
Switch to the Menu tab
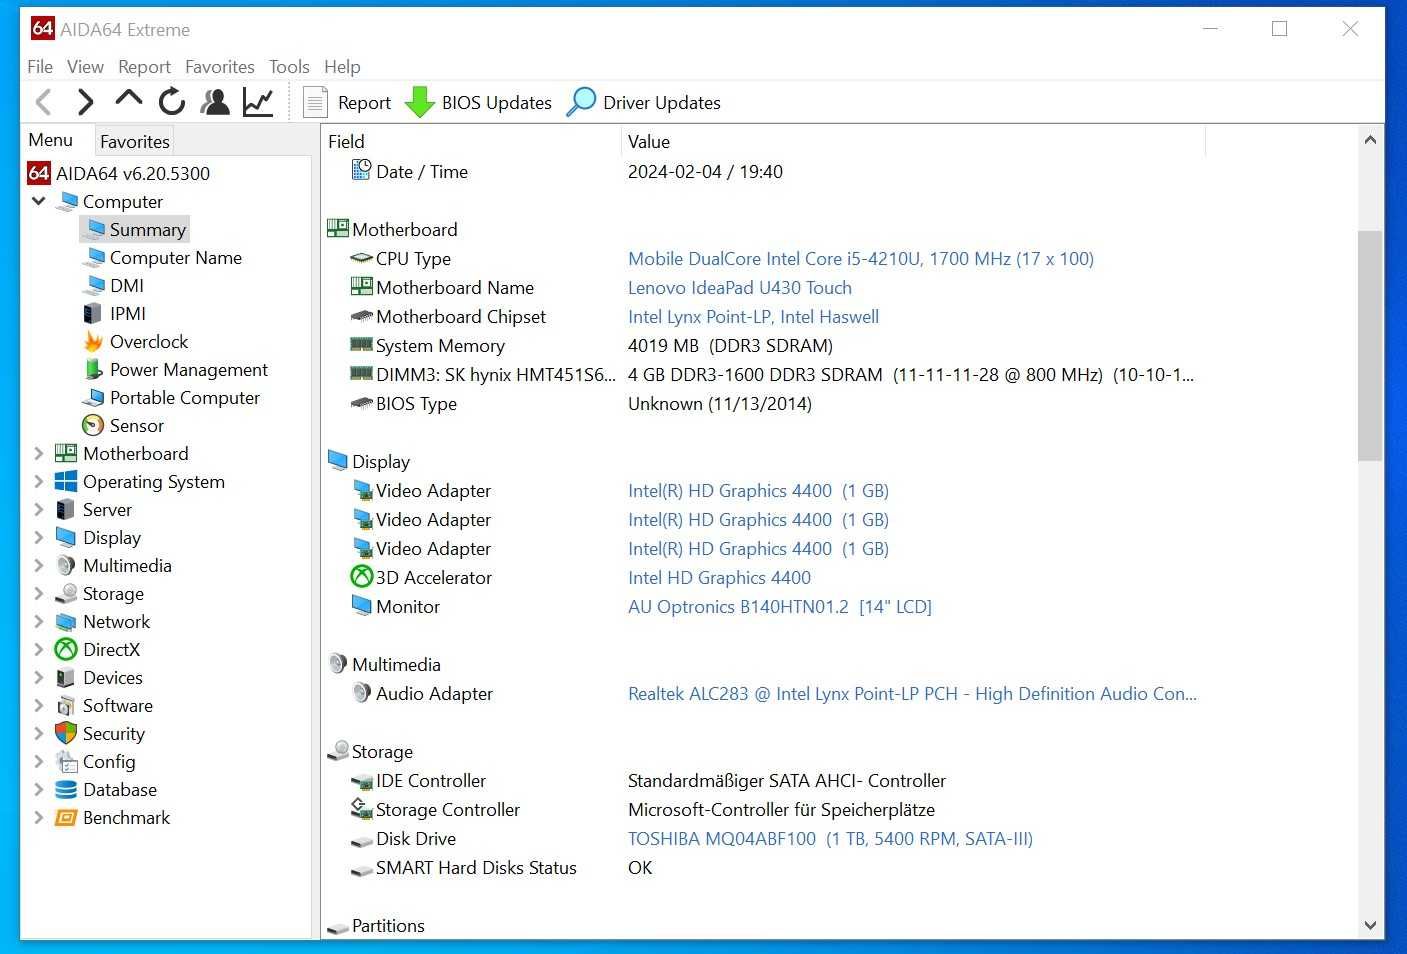(50, 140)
